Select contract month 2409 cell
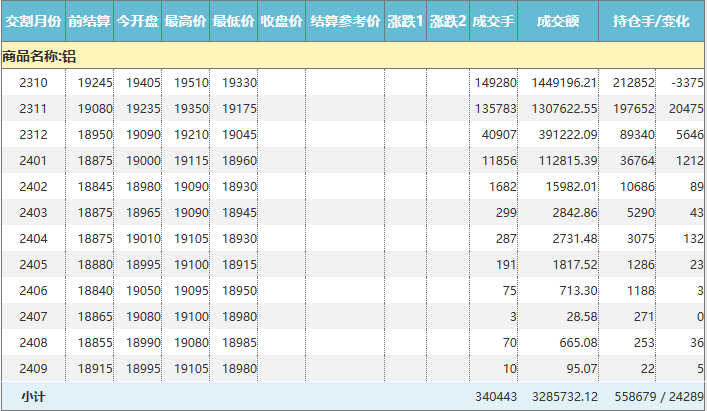 [34, 368]
